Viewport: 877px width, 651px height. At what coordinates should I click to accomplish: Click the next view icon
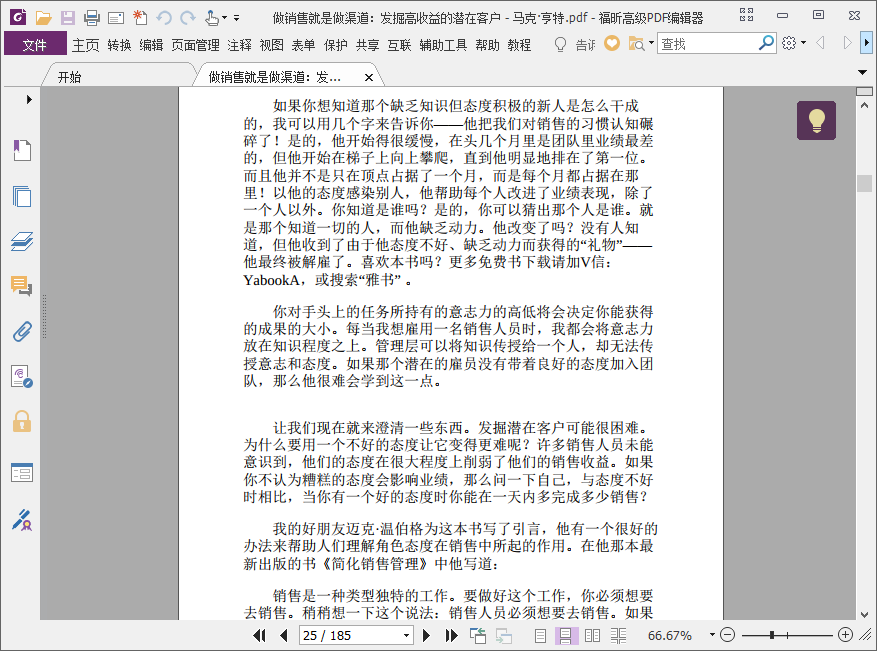pos(503,636)
